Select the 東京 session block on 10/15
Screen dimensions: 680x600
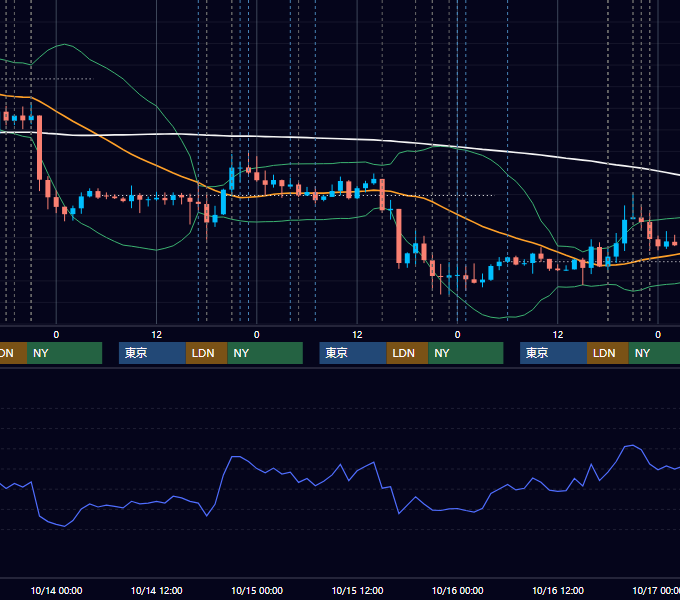353,353
